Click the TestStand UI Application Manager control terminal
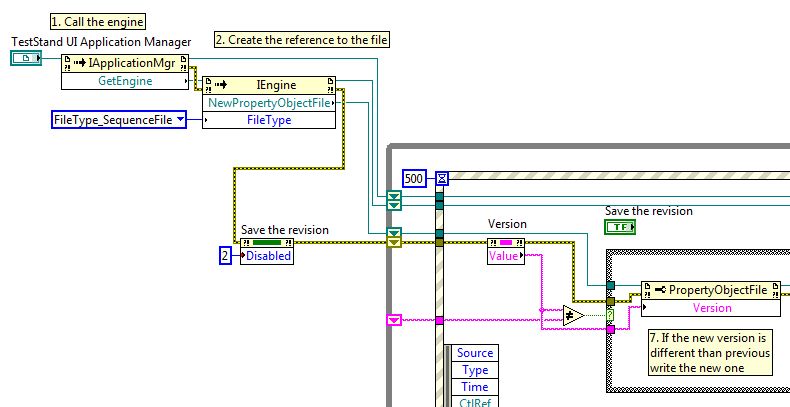Screen dimensions: 790x407 point(26,58)
